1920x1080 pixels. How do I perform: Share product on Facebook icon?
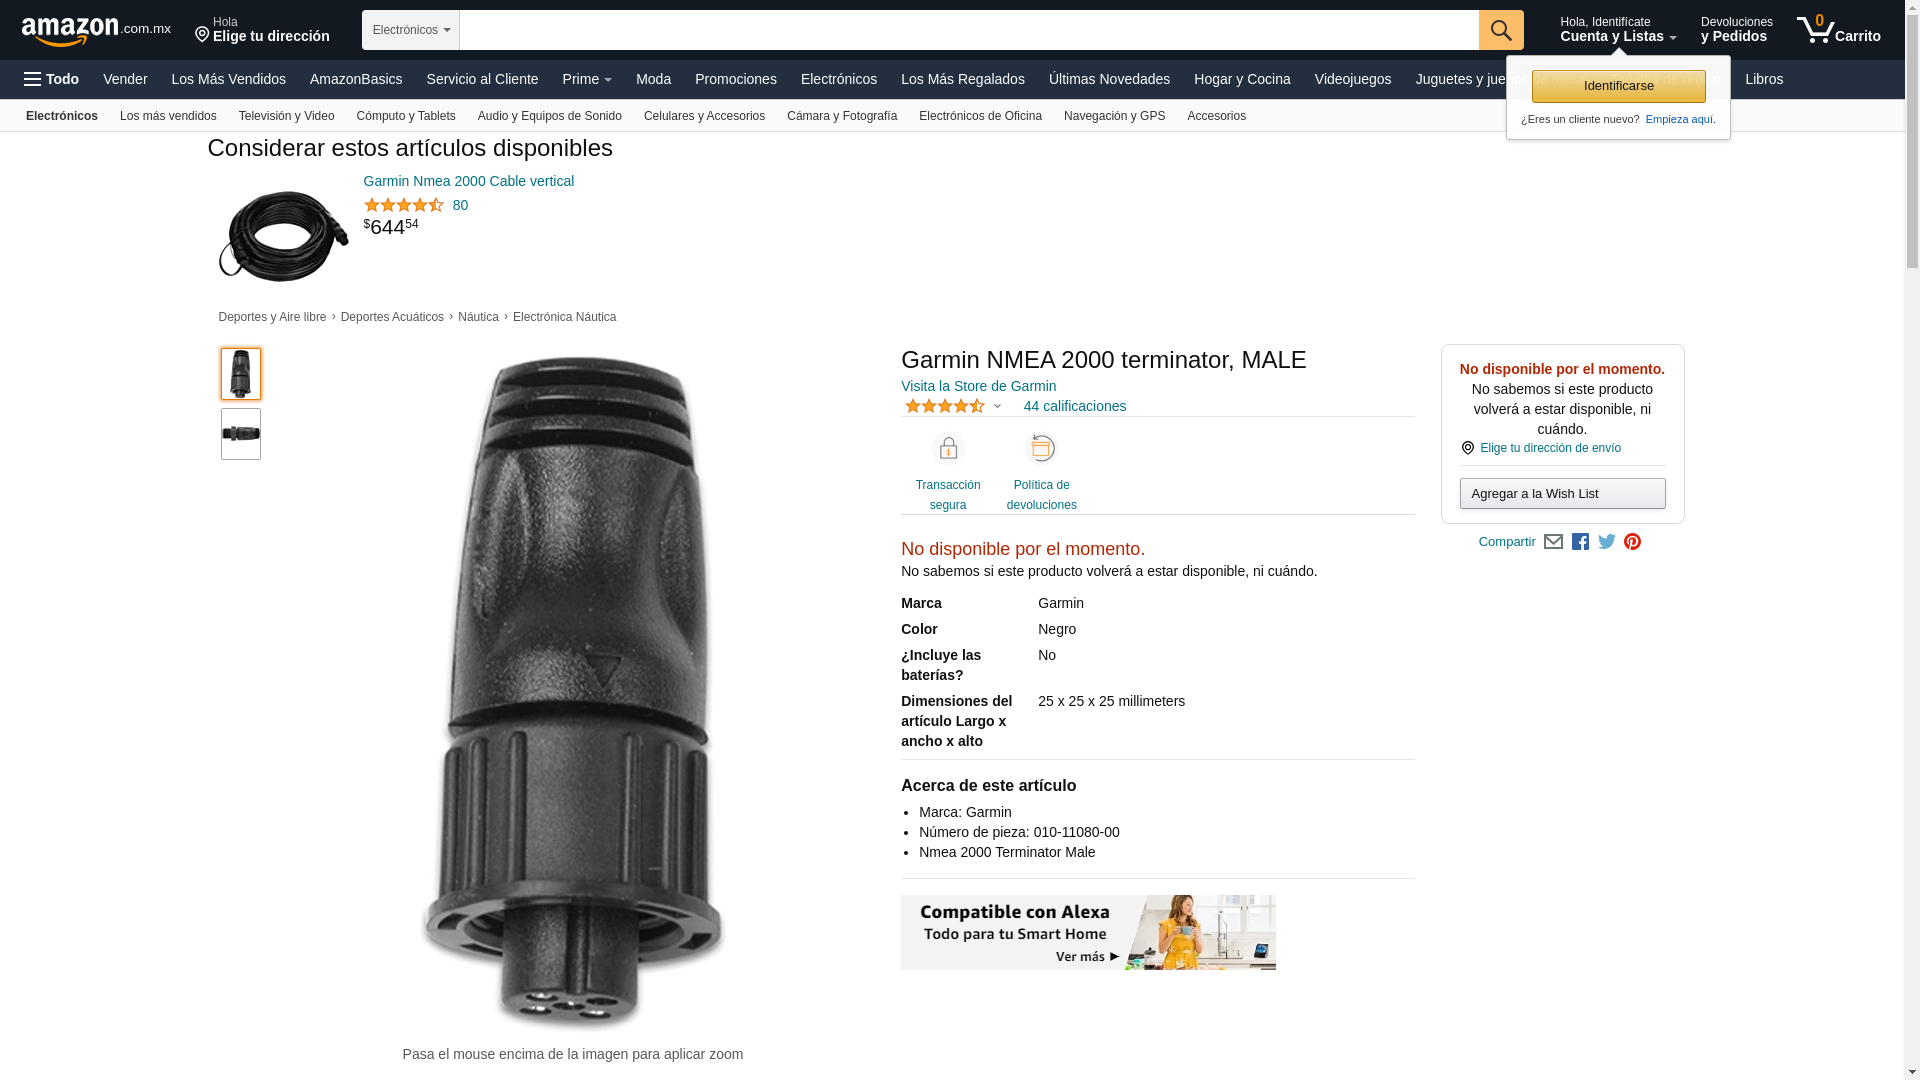[1580, 542]
